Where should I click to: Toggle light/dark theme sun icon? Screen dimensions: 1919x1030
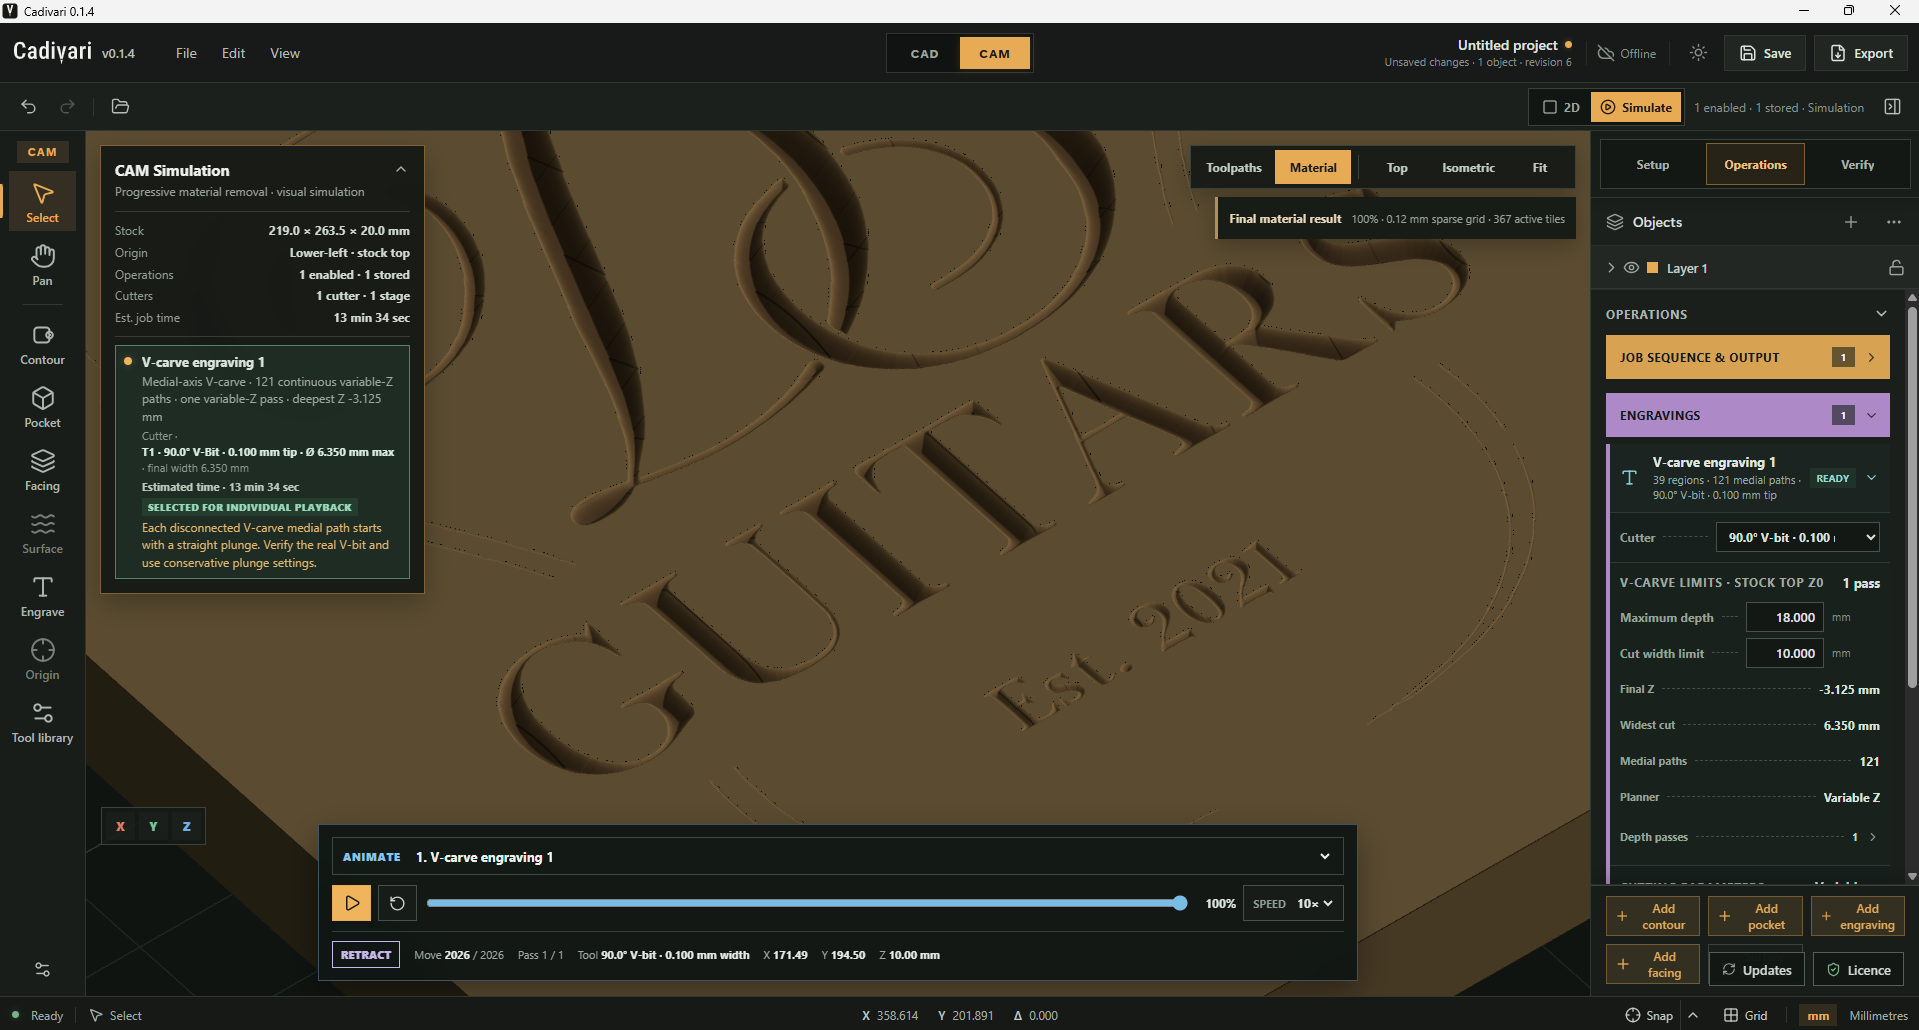1698,53
